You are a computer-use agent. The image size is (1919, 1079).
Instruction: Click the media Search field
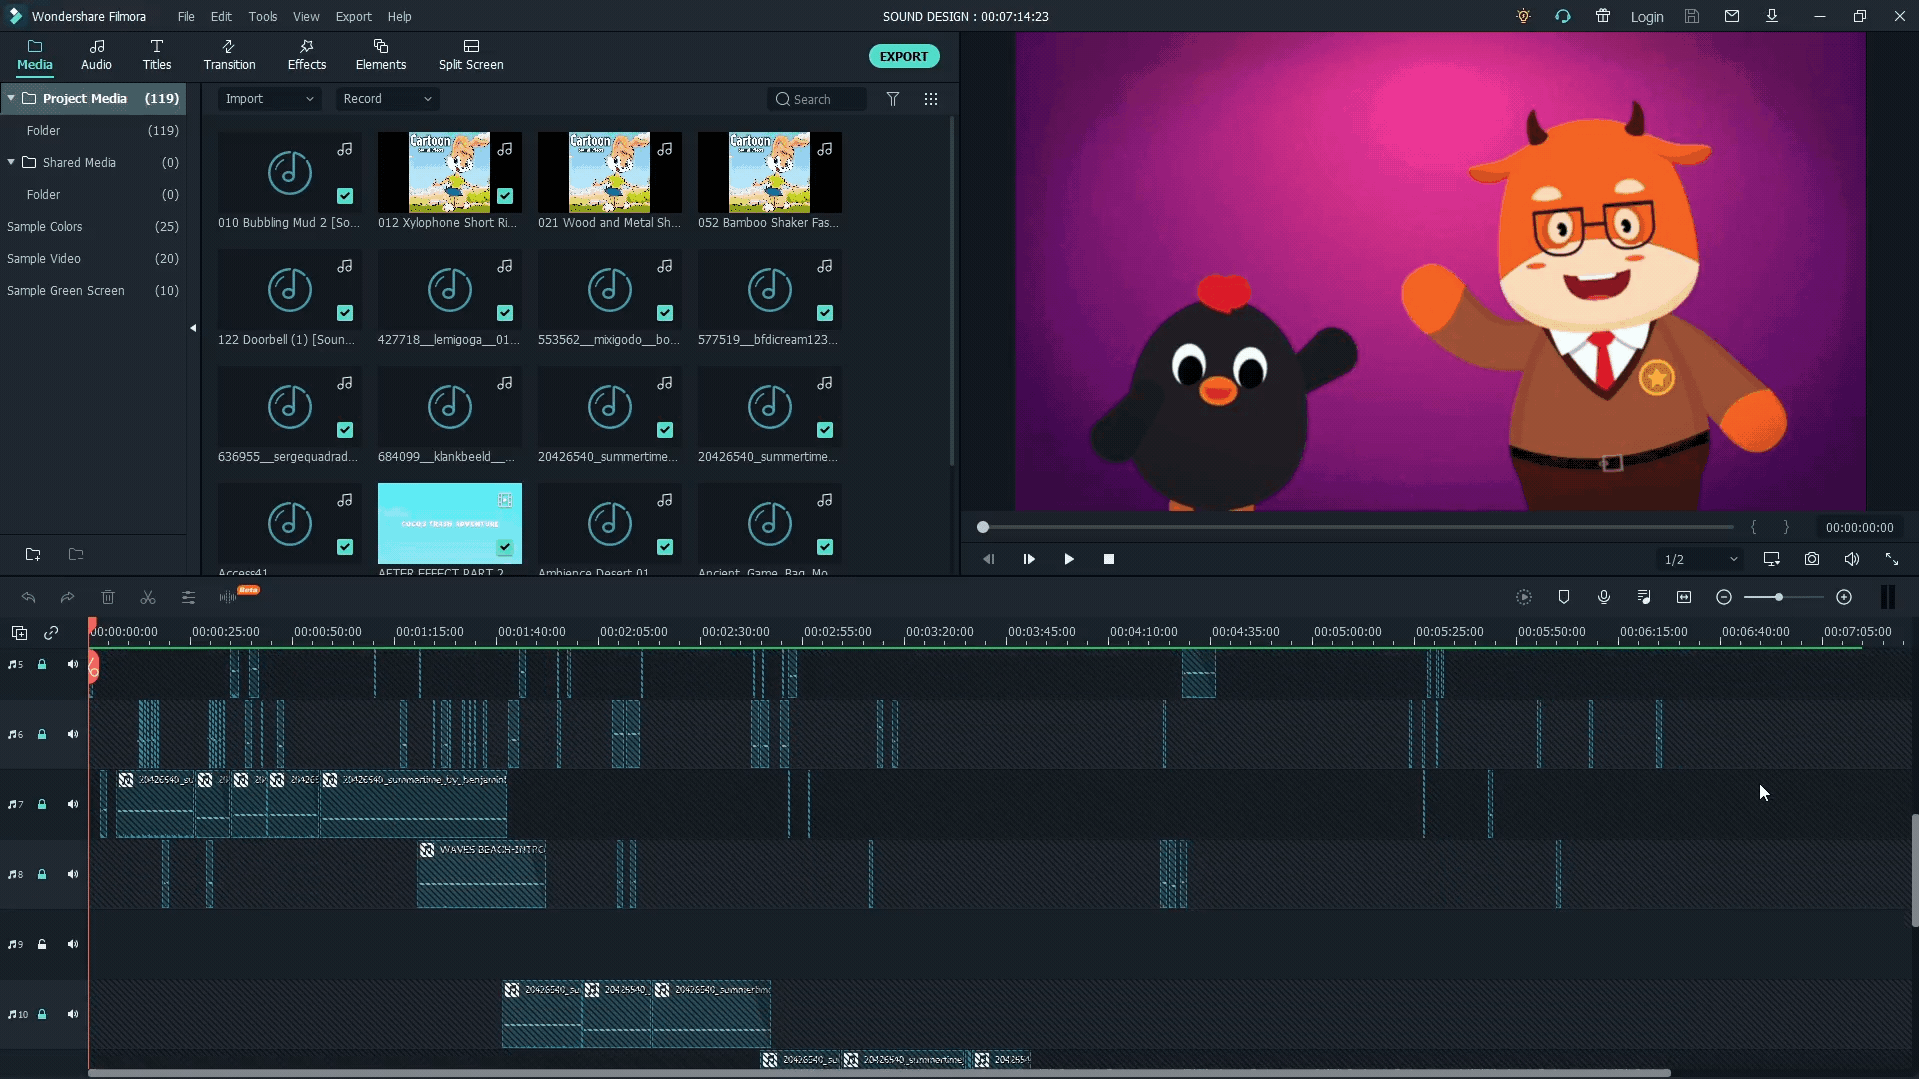point(817,99)
